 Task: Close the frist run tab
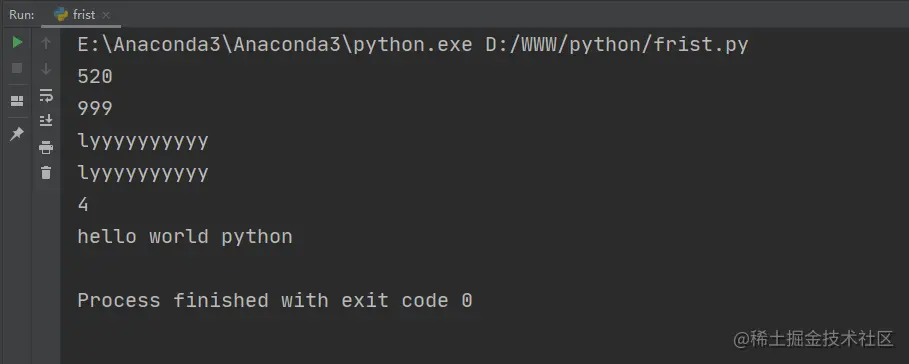(x=106, y=15)
